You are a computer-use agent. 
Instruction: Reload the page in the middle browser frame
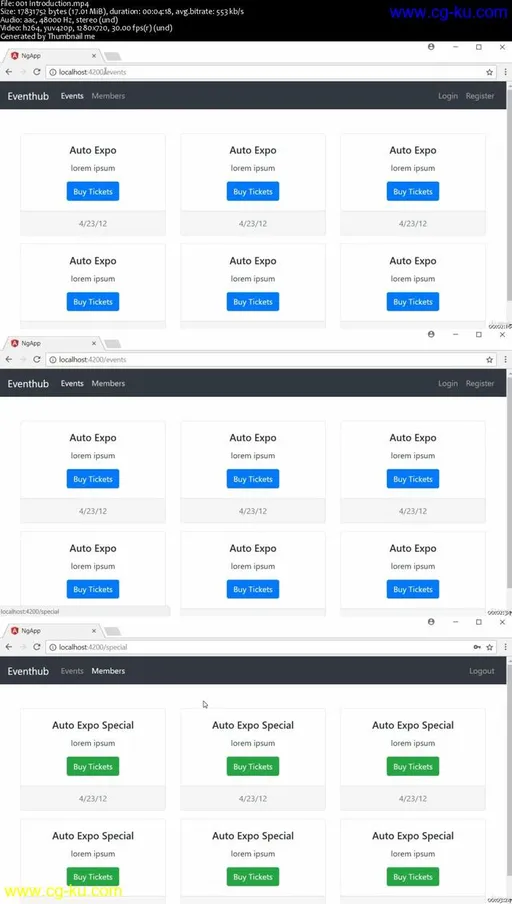point(37,359)
